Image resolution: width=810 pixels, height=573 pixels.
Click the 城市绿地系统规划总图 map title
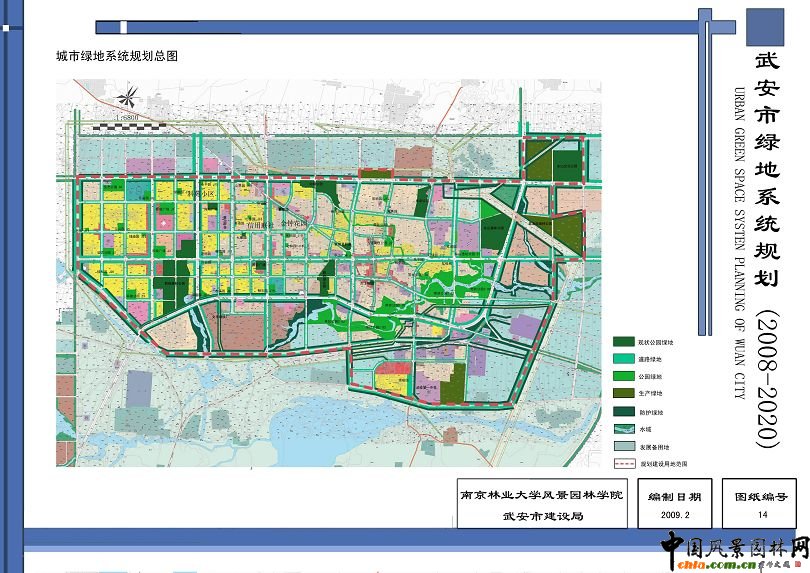tap(117, 57)
